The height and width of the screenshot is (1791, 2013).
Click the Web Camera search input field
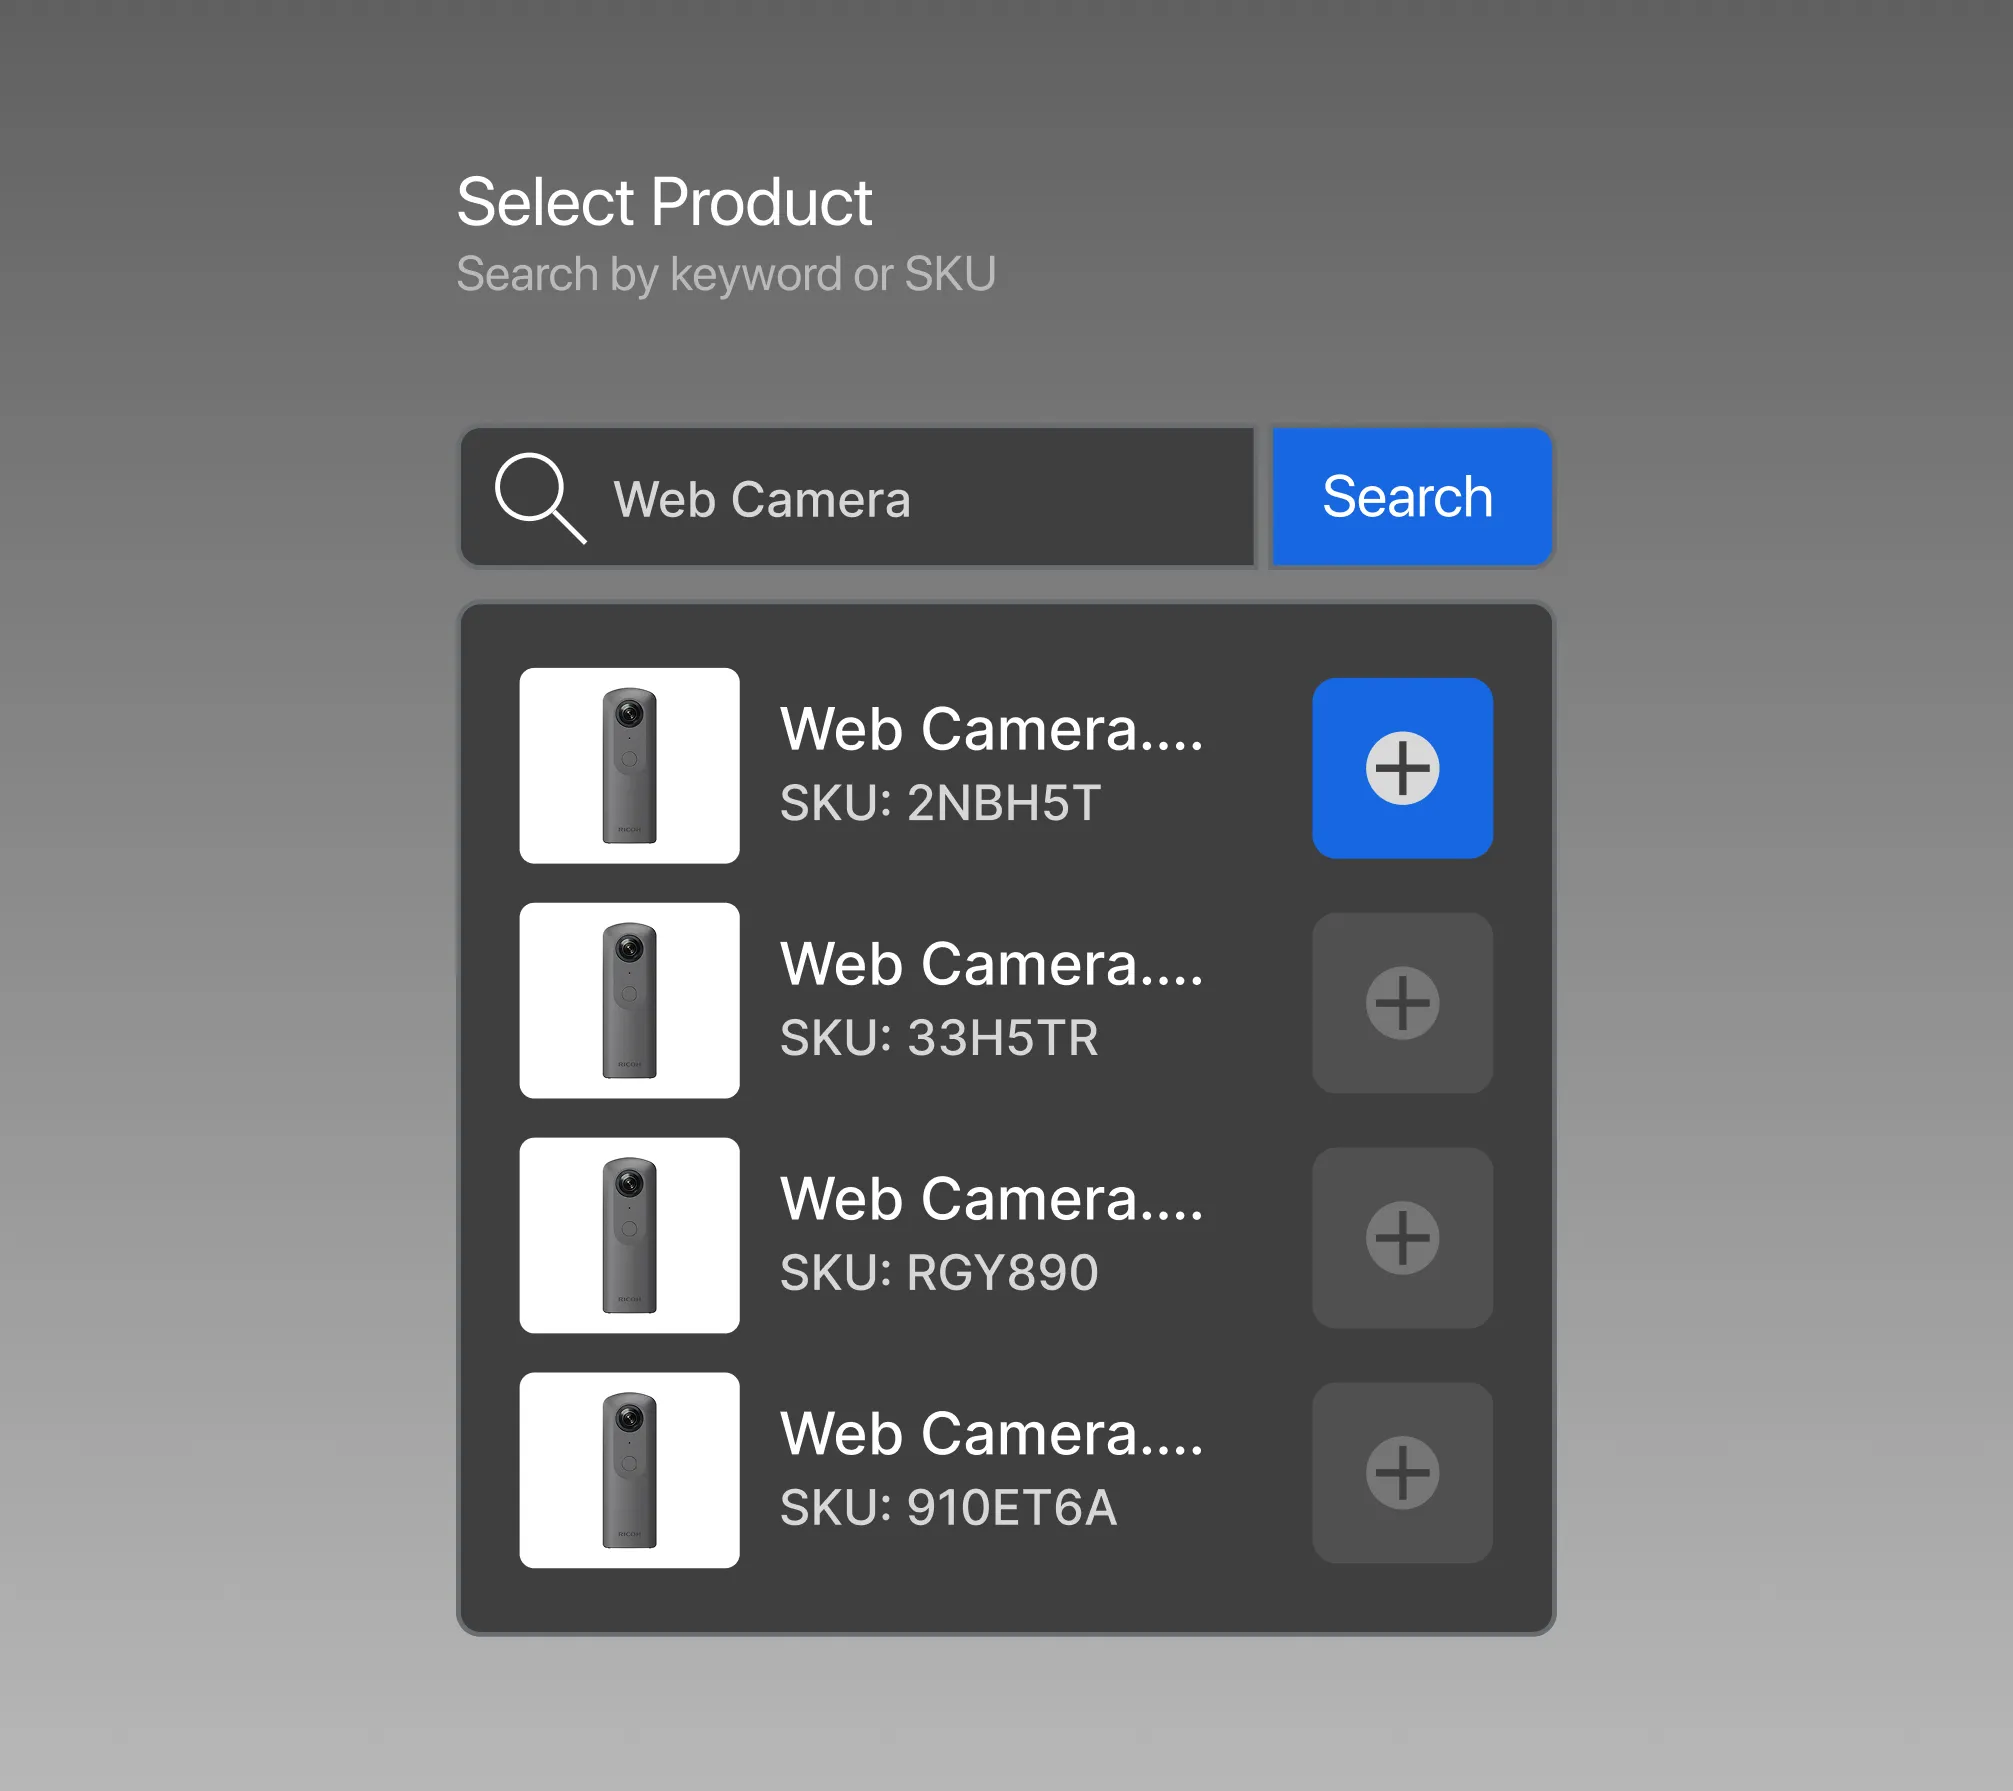(857, 498)
